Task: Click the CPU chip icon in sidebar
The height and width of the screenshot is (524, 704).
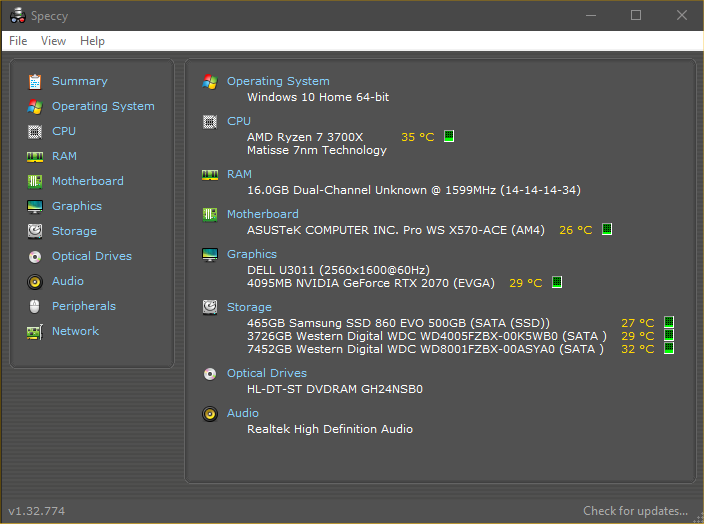Action: [35, 132]
